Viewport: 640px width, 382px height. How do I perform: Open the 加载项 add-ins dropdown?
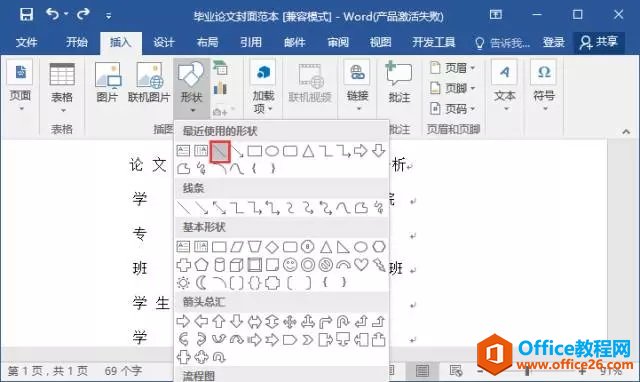pyautogui.click(x=263, y=87)
